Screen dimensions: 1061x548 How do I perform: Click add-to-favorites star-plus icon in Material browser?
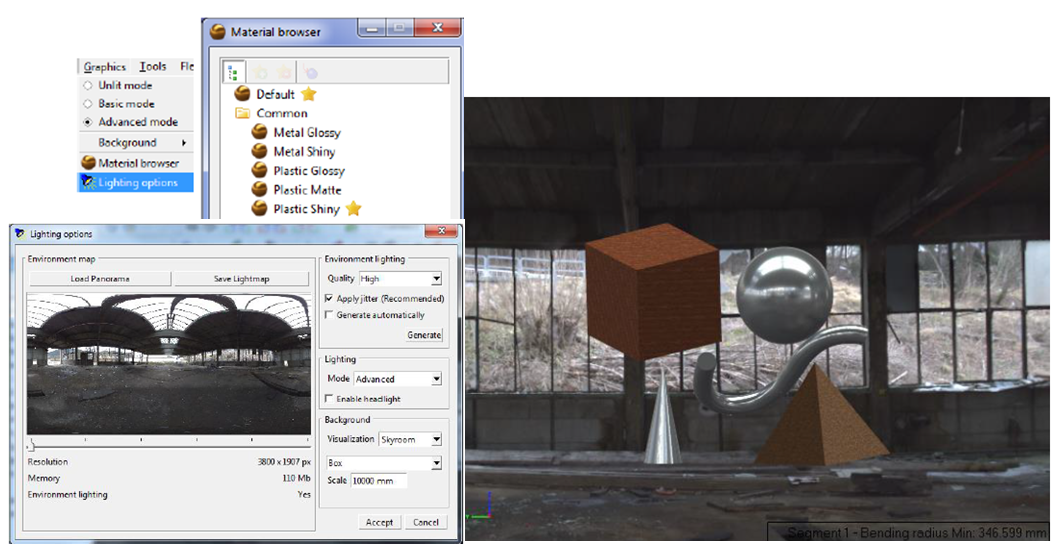coord(261,72)
